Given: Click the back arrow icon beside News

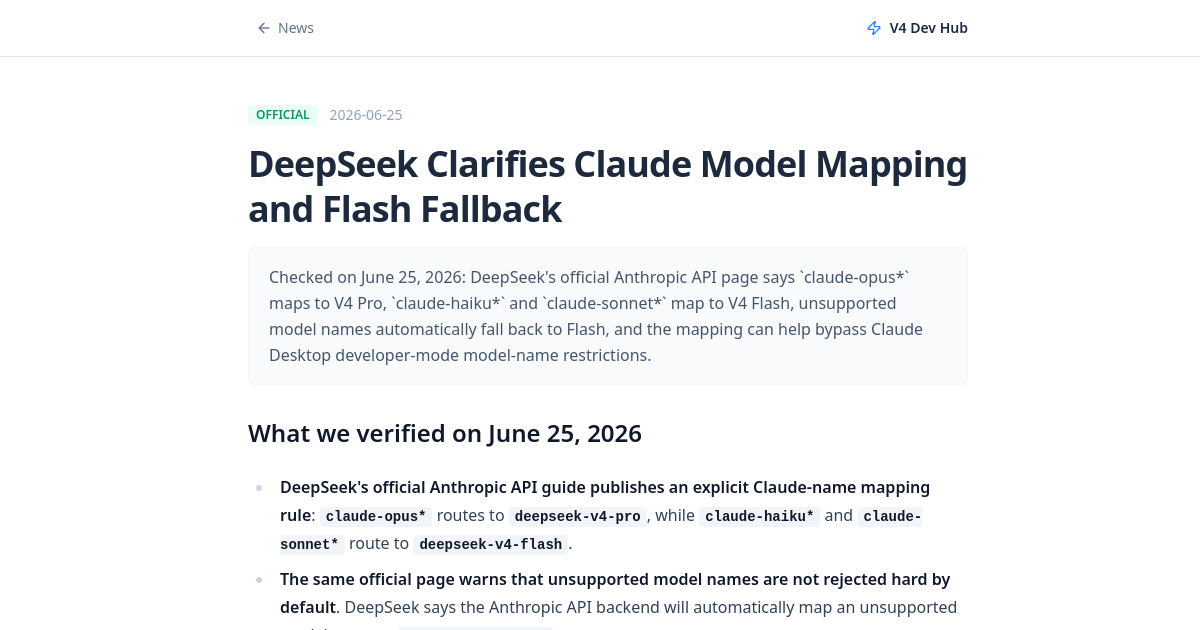Looking at the screenshot, I should [264, 28].
